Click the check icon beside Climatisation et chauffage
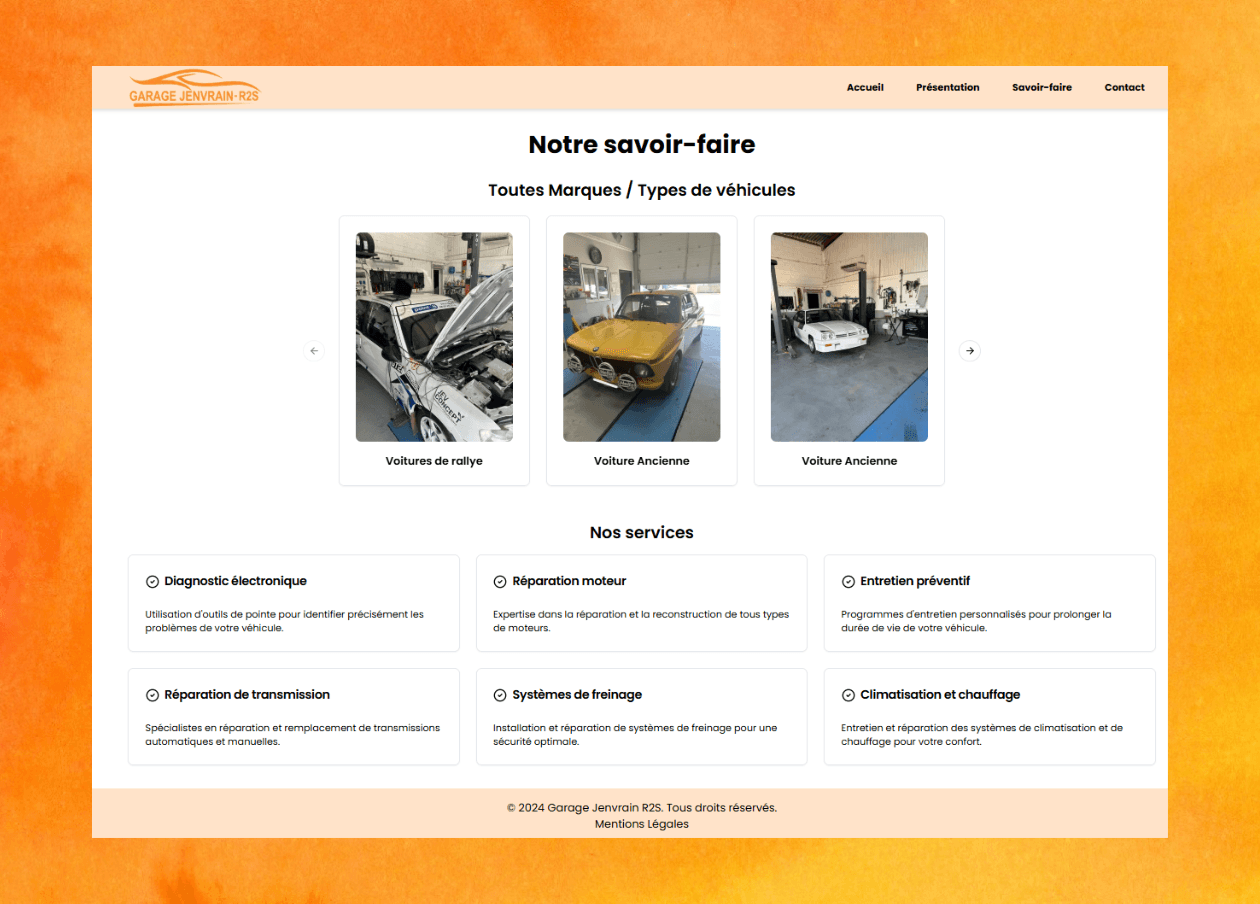 (x=848, y=695)
